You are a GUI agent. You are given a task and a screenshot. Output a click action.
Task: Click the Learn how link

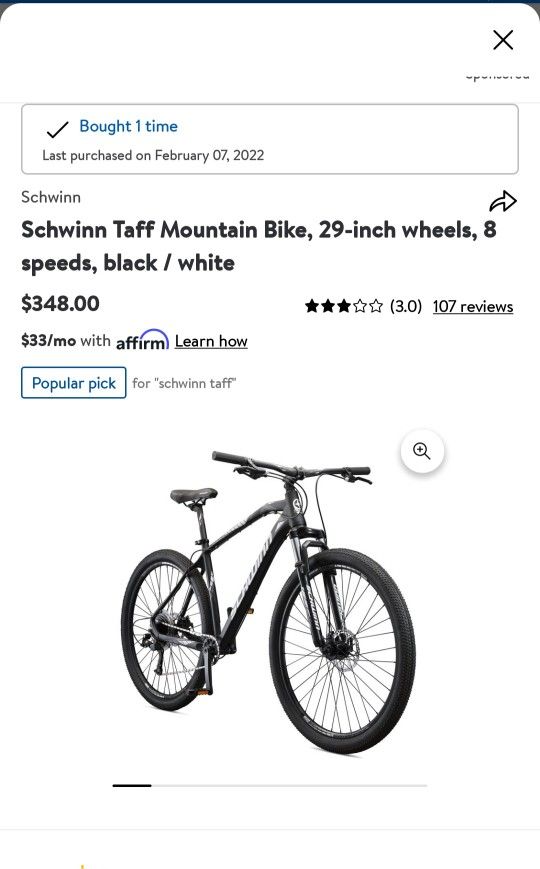click(211, 341)
